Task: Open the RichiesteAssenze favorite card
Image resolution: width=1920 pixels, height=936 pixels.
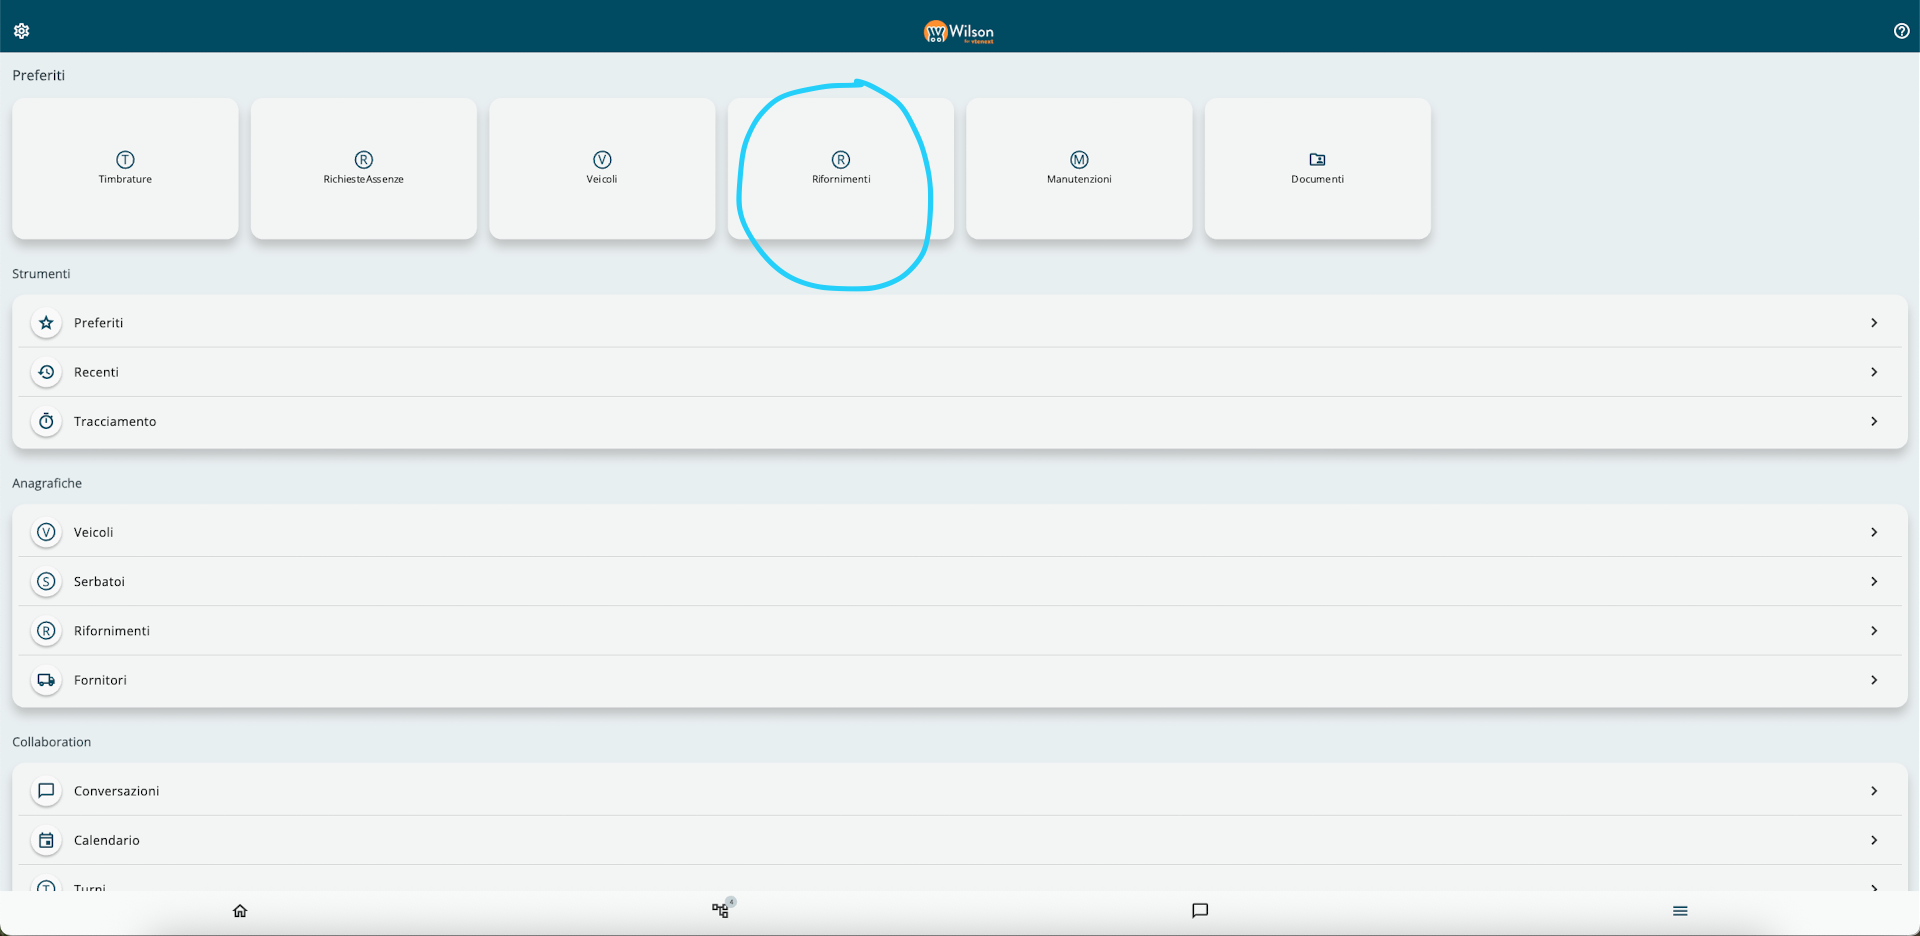Action: [x=363, y=168]
